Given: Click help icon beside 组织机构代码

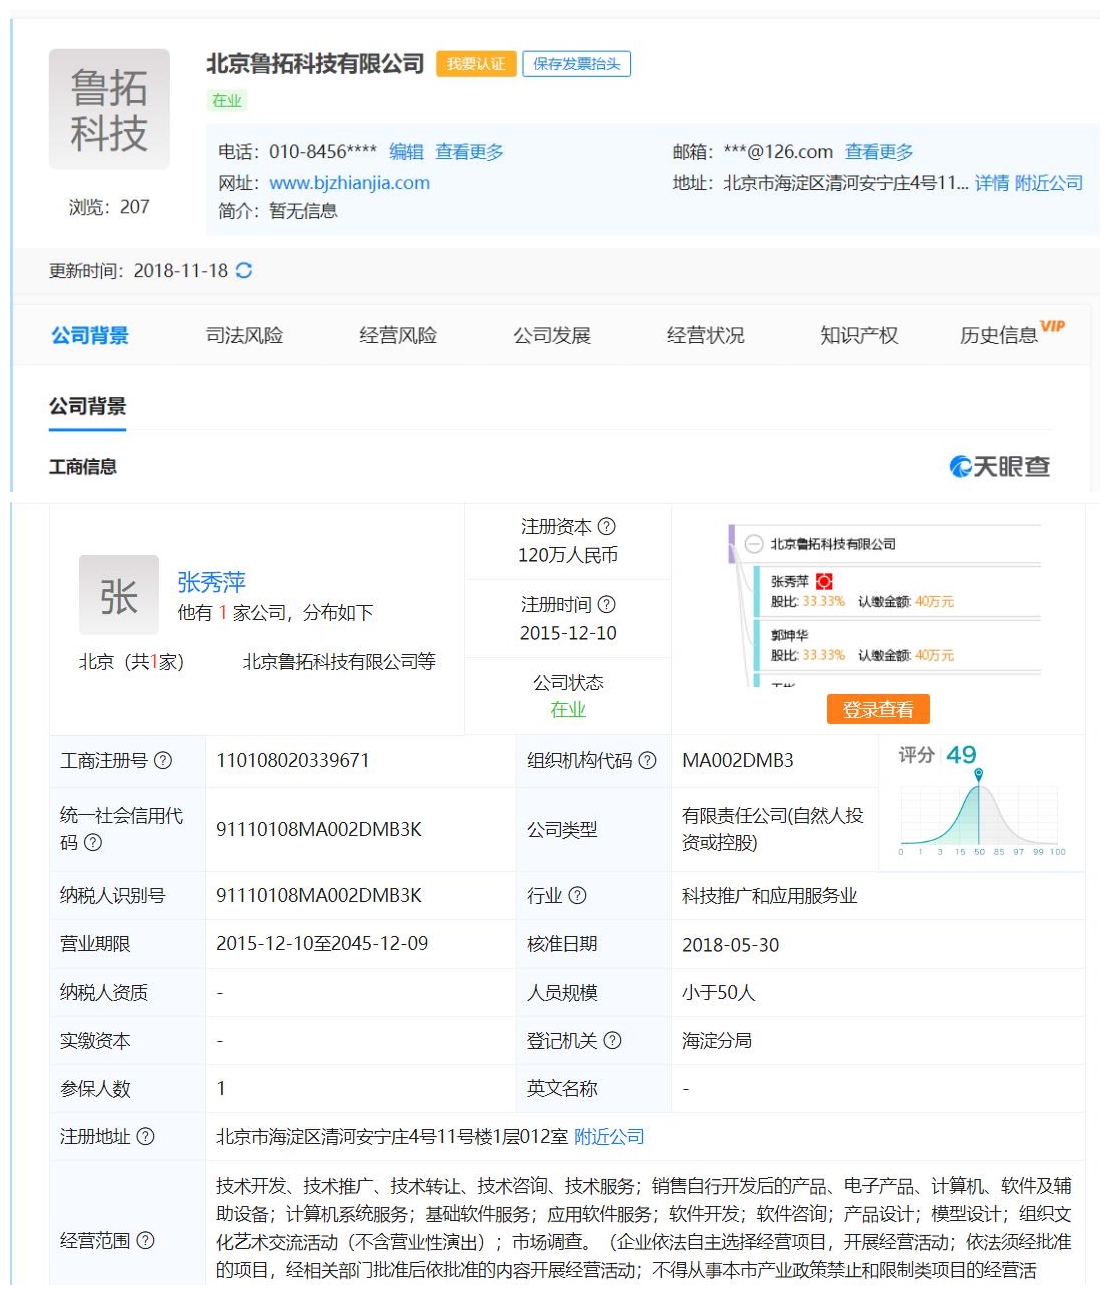Looking at the screenshot, I should coord(647,760).
